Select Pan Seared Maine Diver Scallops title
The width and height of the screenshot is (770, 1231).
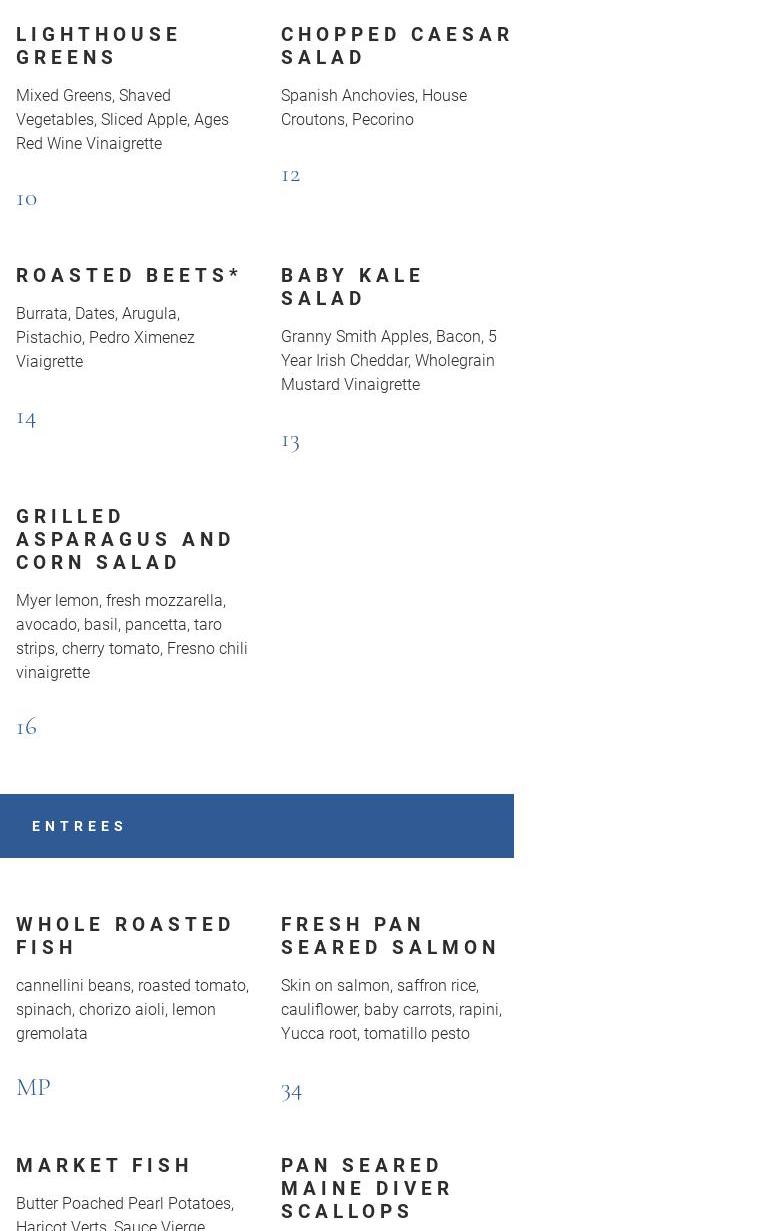(x=366, y=1188)
